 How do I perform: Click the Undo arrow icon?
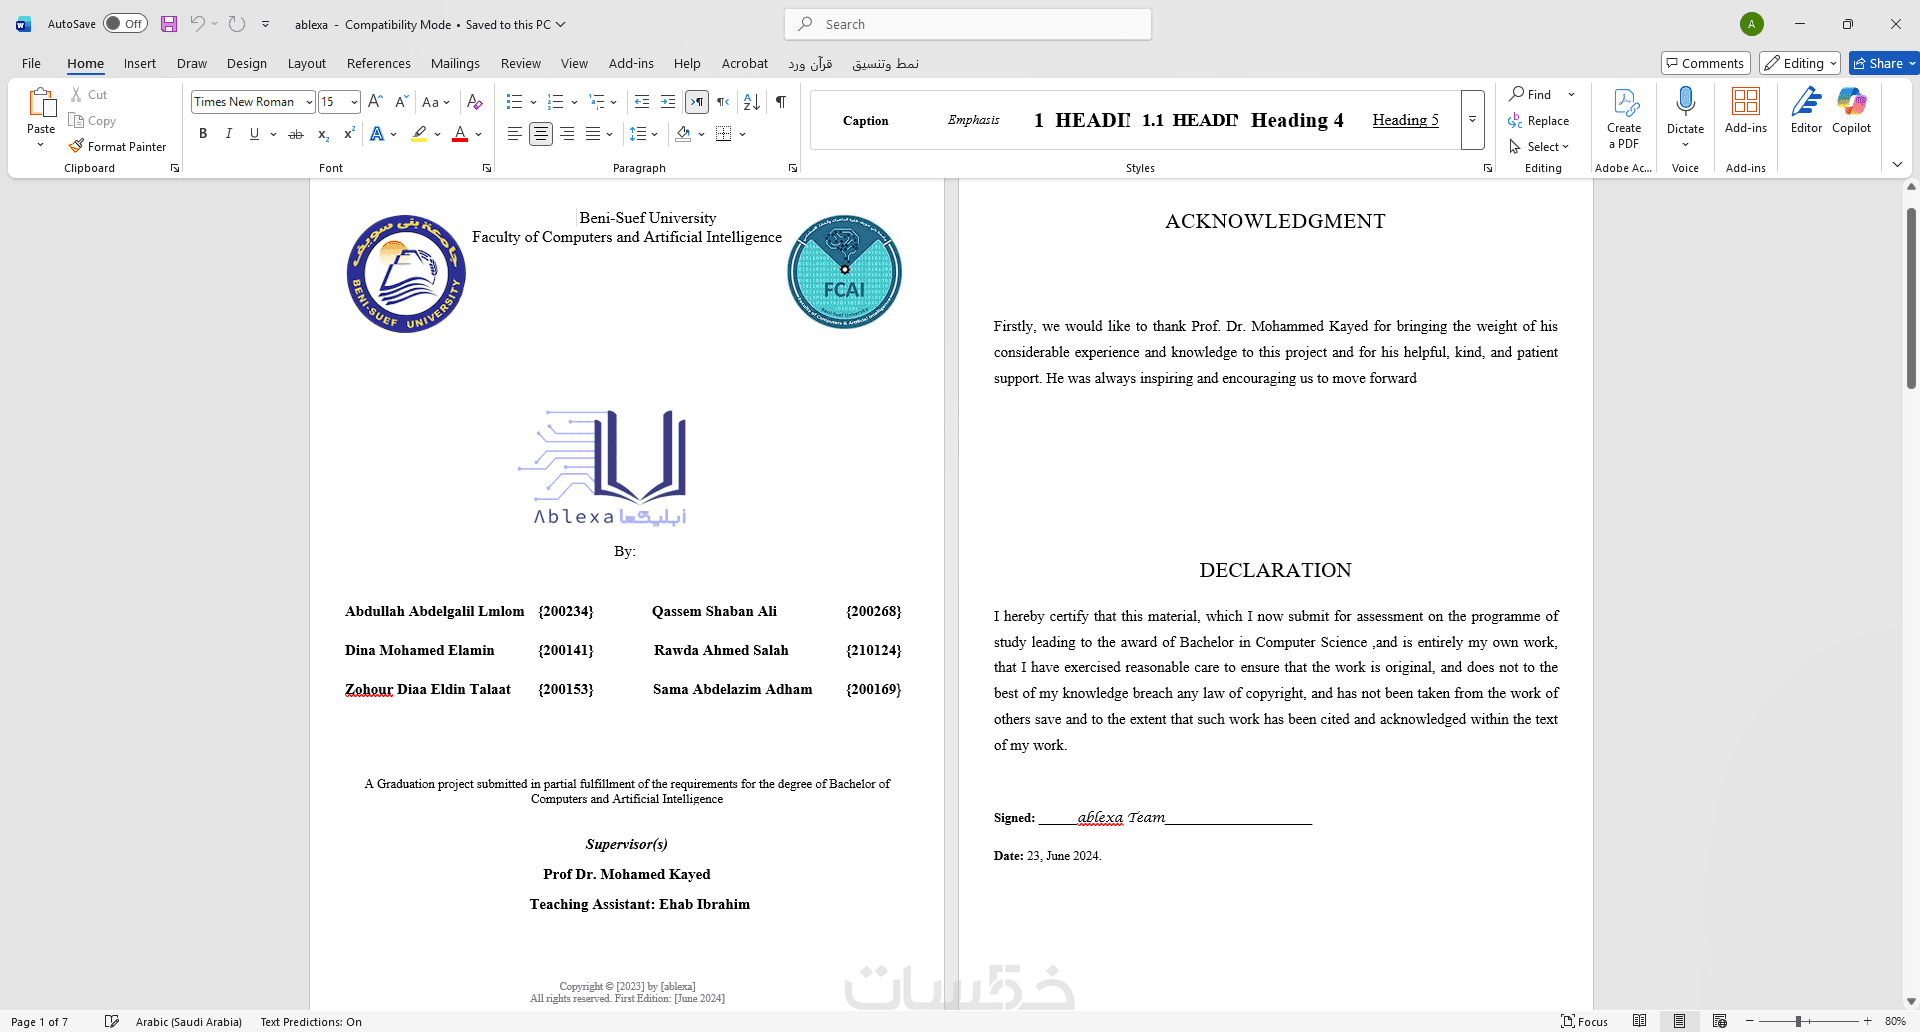(197, 24)
